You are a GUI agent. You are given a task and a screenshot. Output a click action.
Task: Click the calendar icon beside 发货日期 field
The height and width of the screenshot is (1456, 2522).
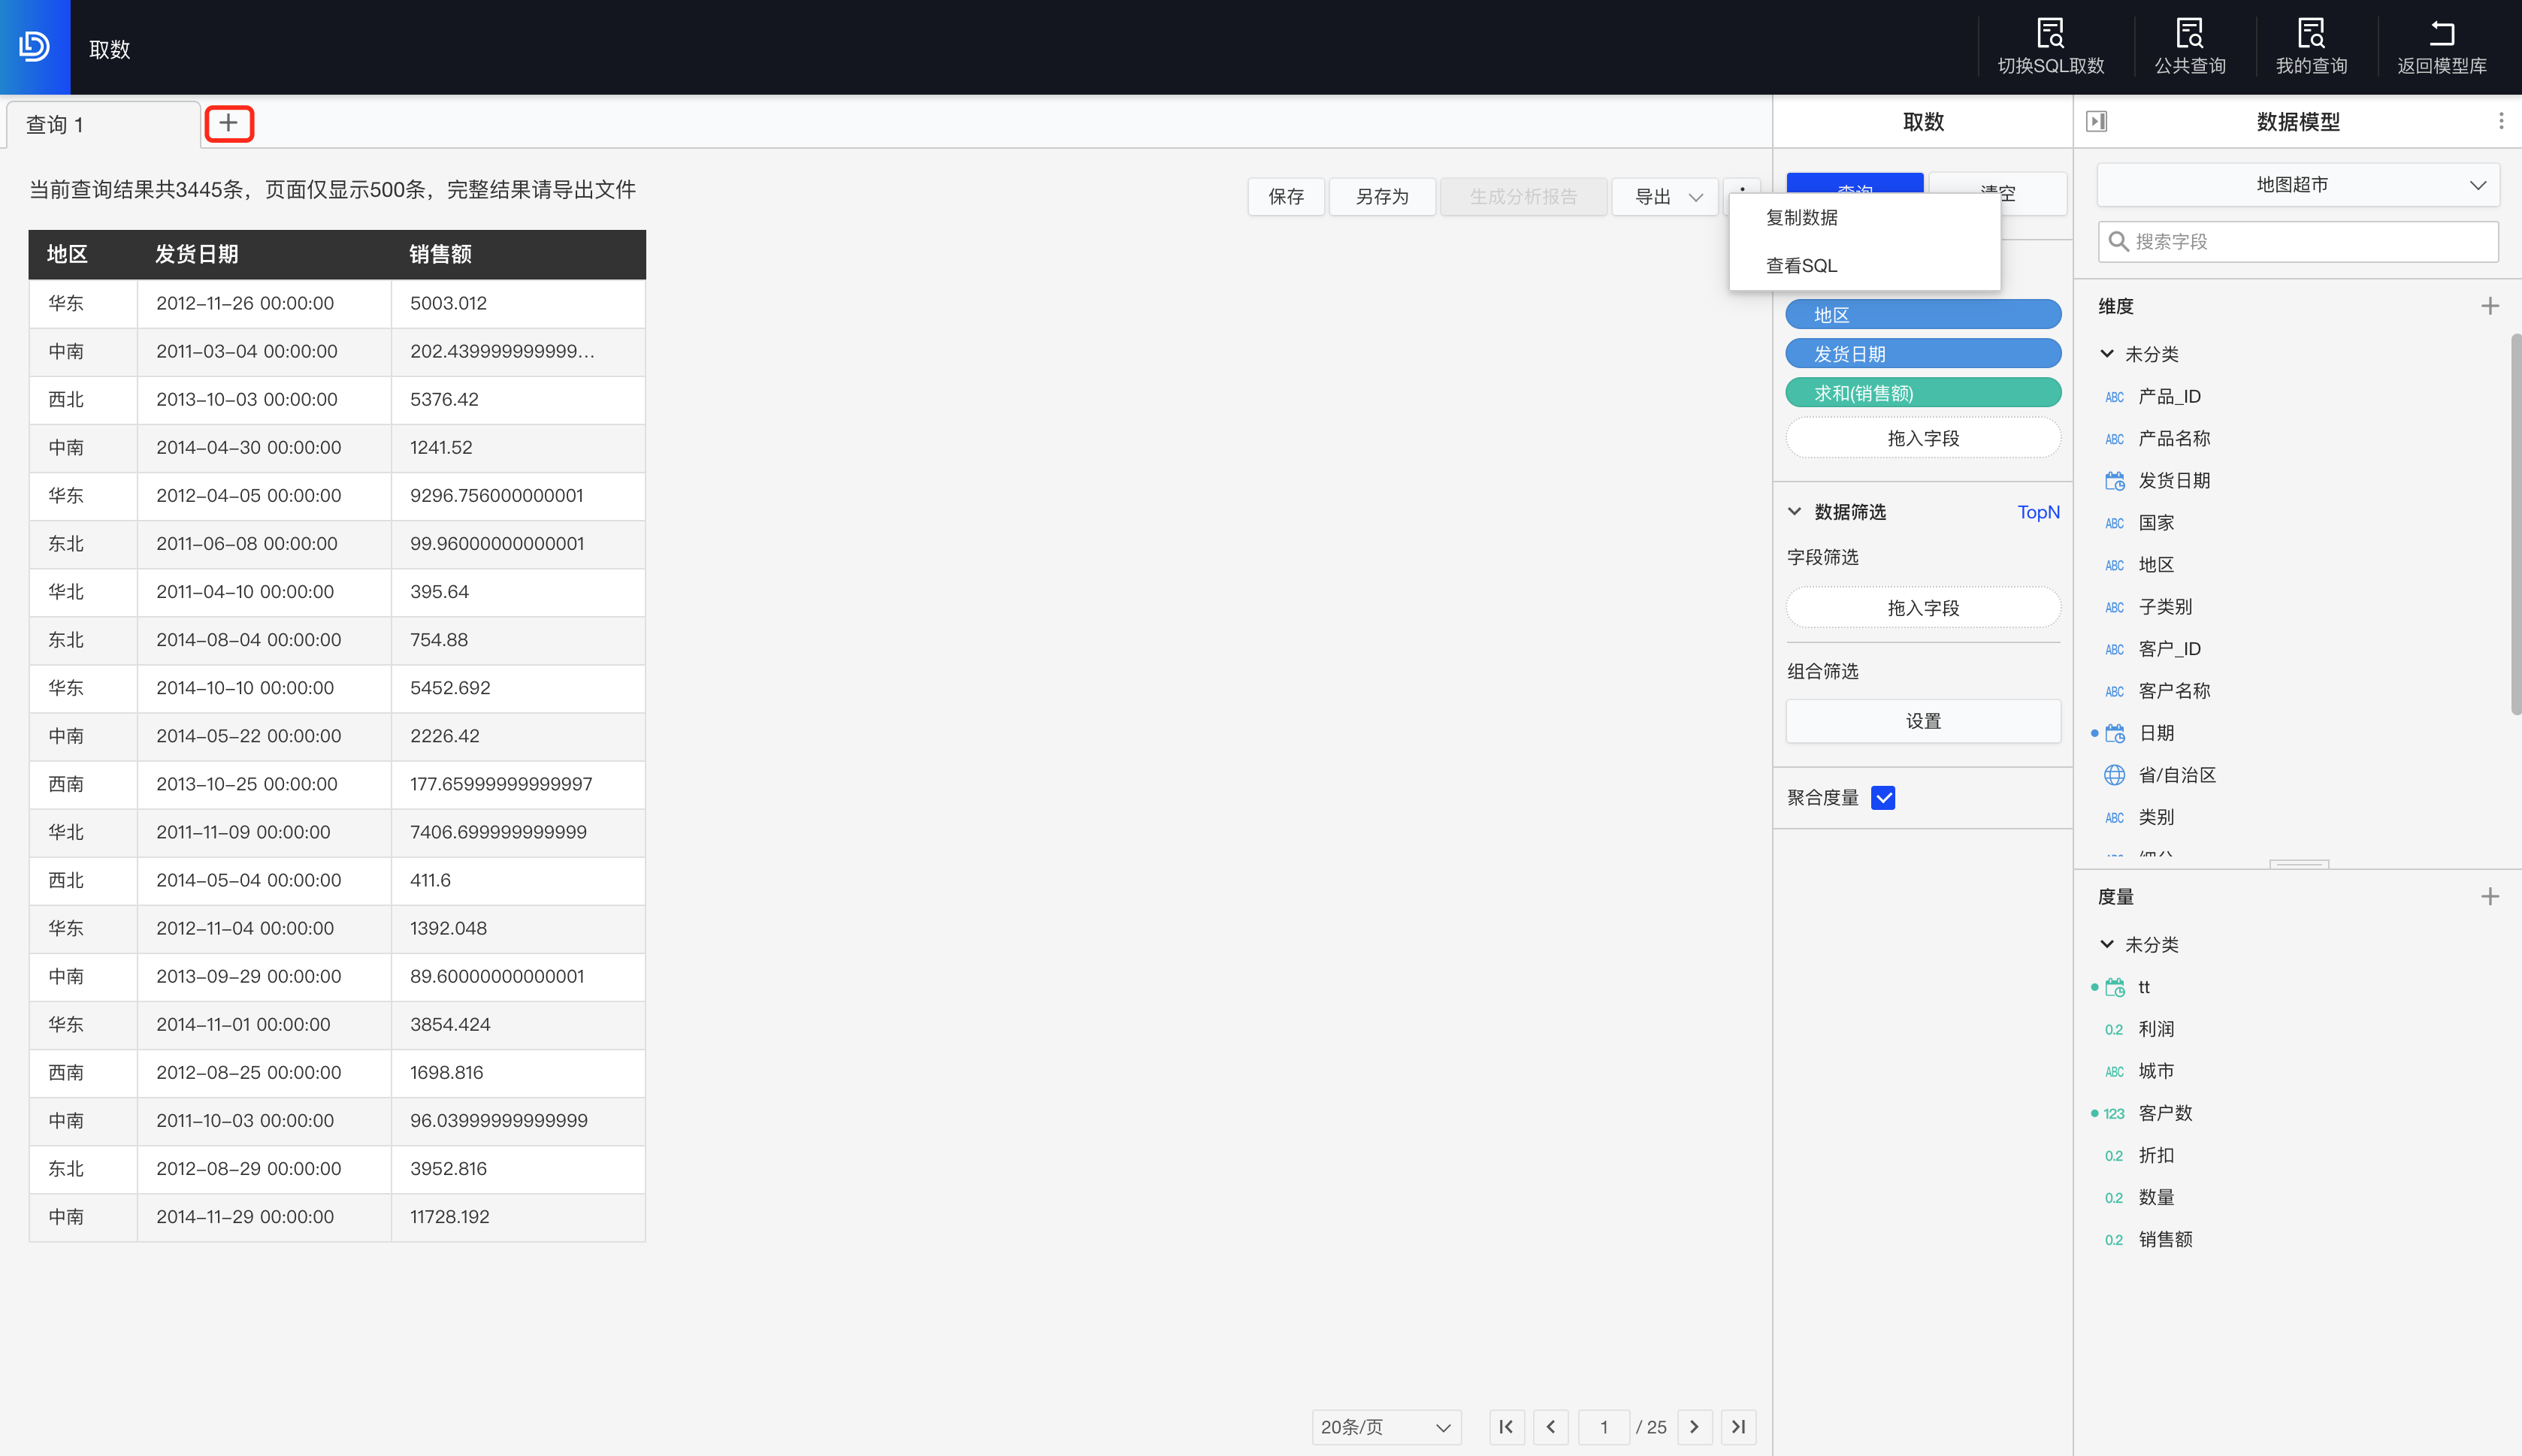[2114, 481]
